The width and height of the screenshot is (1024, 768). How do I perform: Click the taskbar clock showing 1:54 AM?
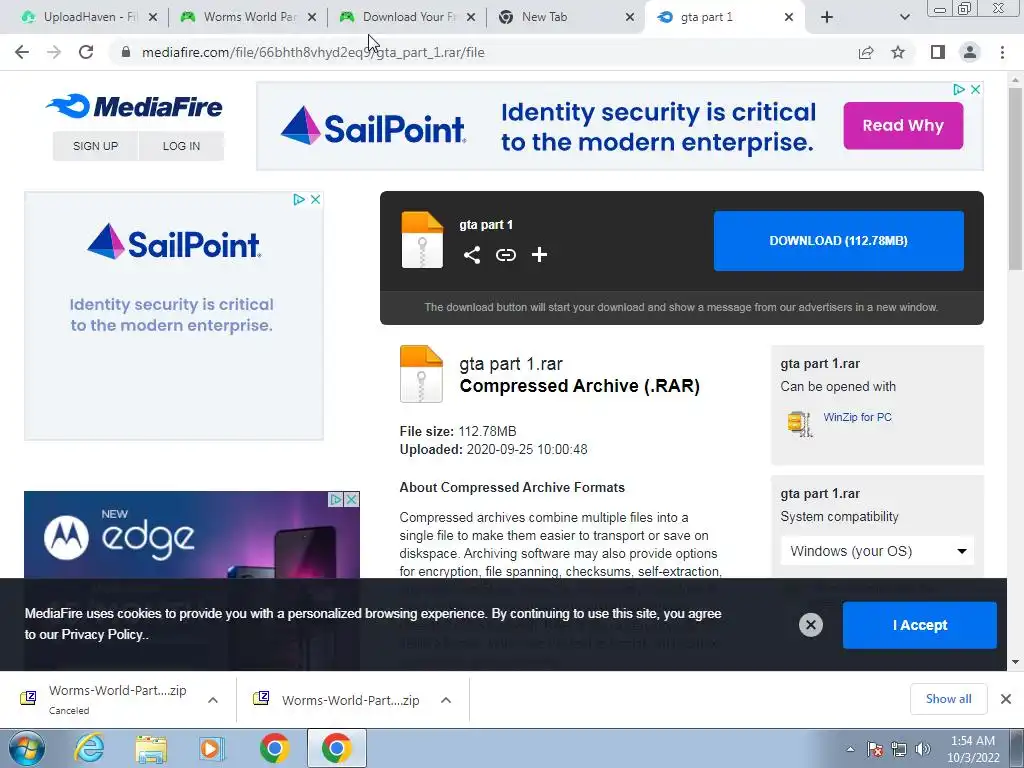(x=973, y=749)
